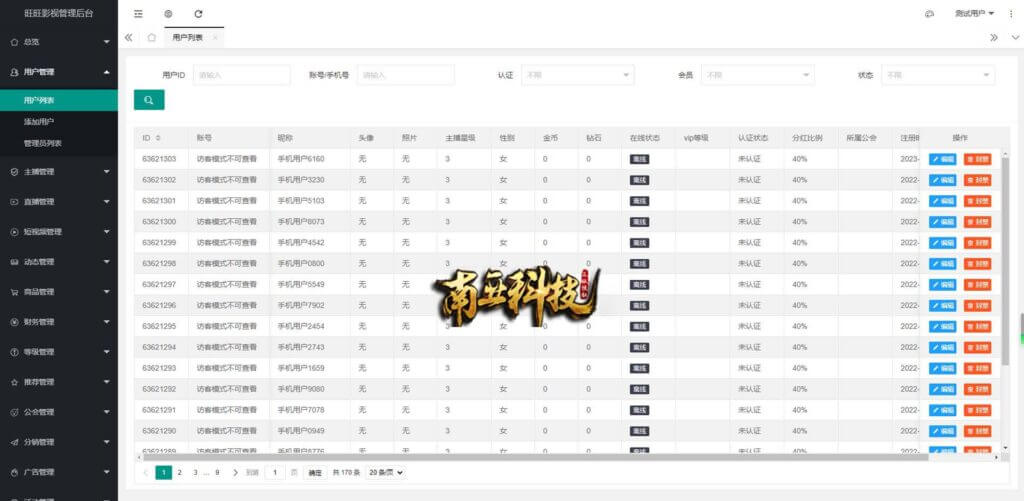Open the 状态 filter dropdown
The width and height of the screenshot is (1024, 501).
(938, 75)
